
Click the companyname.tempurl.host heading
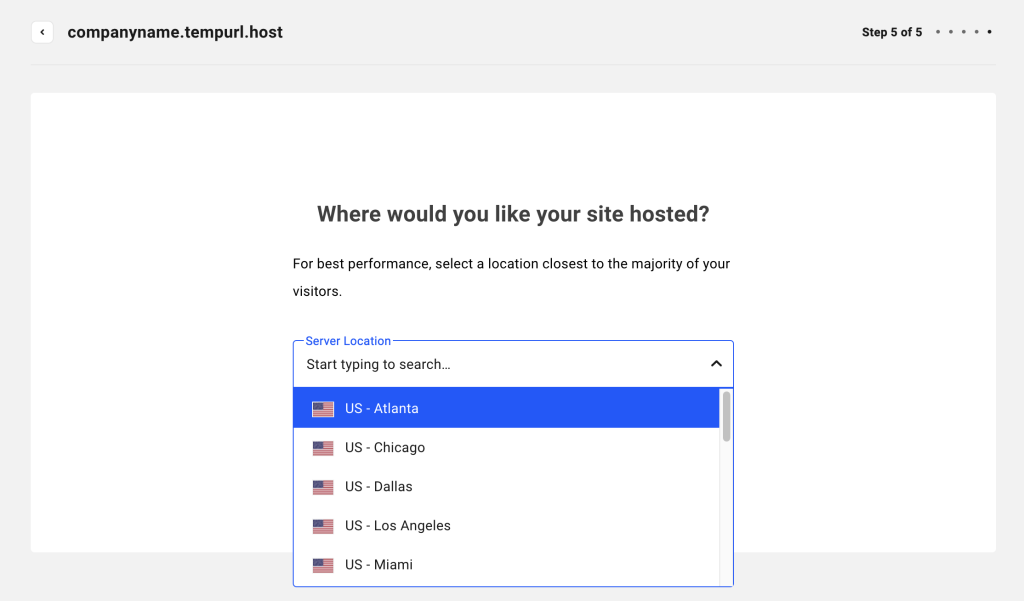[x=174, y=31]
